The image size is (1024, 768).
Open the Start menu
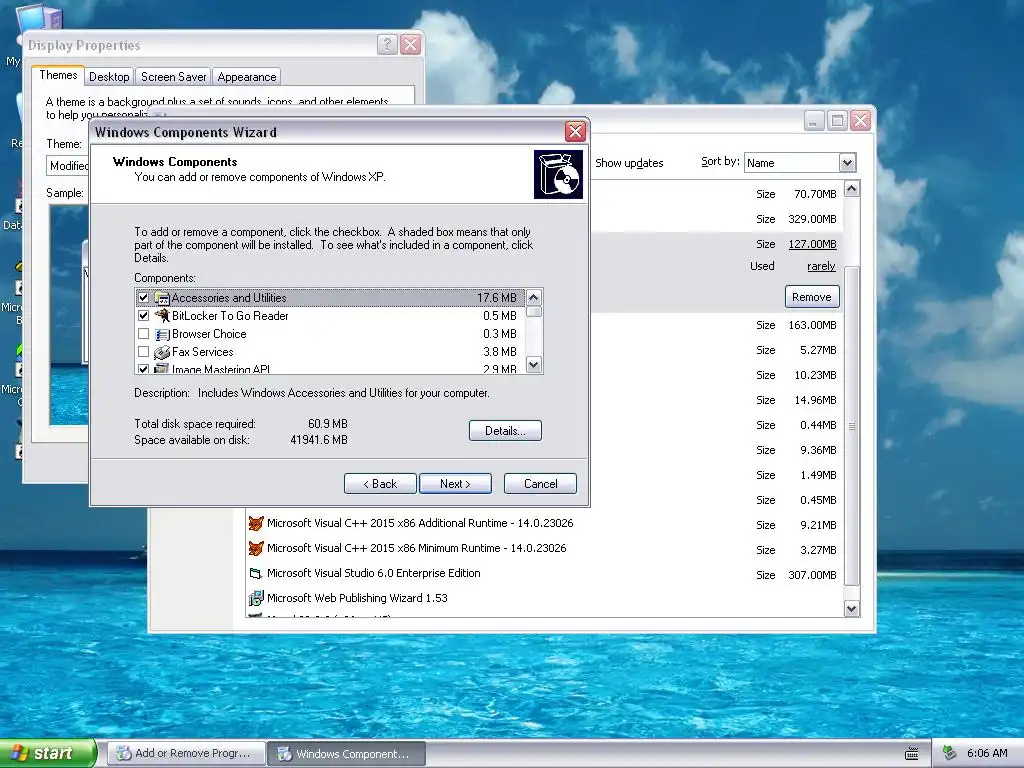[48, 754]
